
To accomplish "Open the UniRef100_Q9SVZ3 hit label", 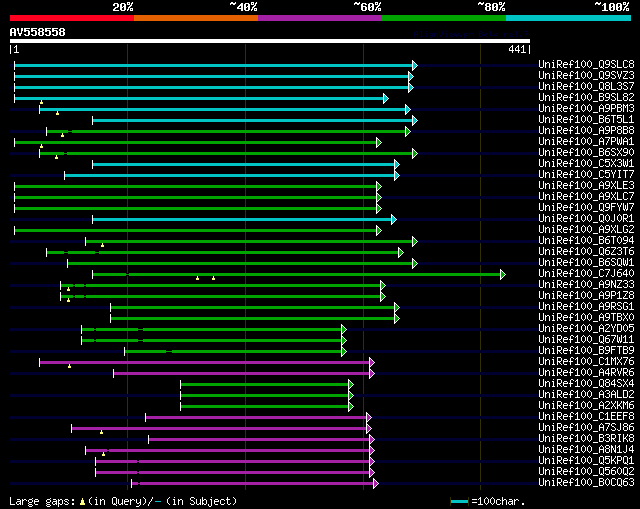I will click(x=586, y=76).
